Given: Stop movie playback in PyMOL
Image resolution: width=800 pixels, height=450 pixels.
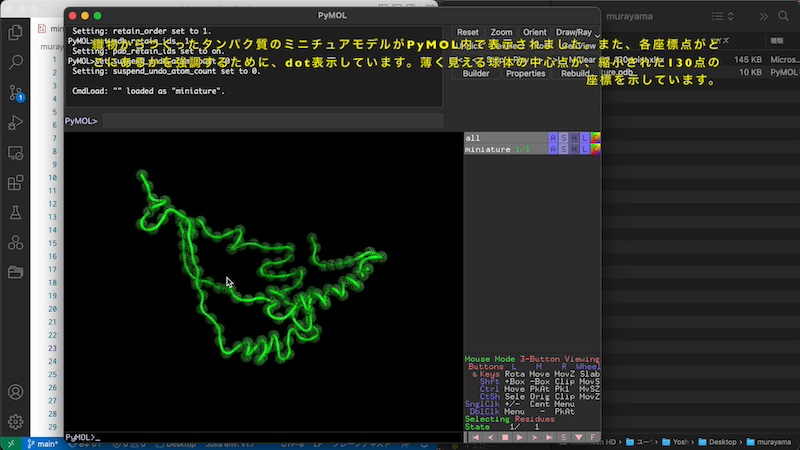Looking at the screenshot, I should pos(505,437).
